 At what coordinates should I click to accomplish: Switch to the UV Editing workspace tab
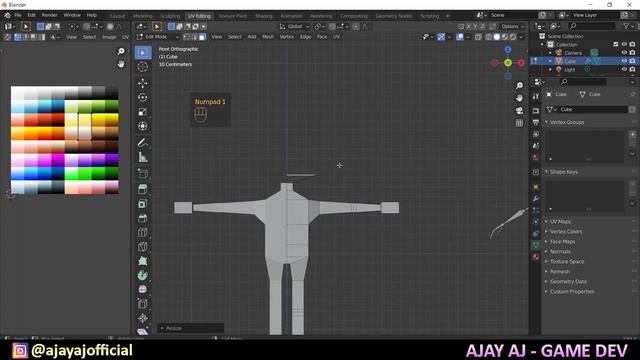pos(199,16)
